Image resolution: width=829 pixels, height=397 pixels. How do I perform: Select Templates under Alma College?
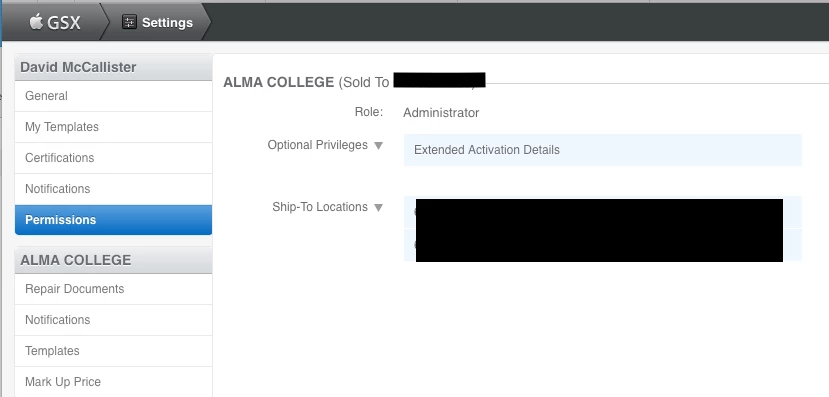pos(113,351)
